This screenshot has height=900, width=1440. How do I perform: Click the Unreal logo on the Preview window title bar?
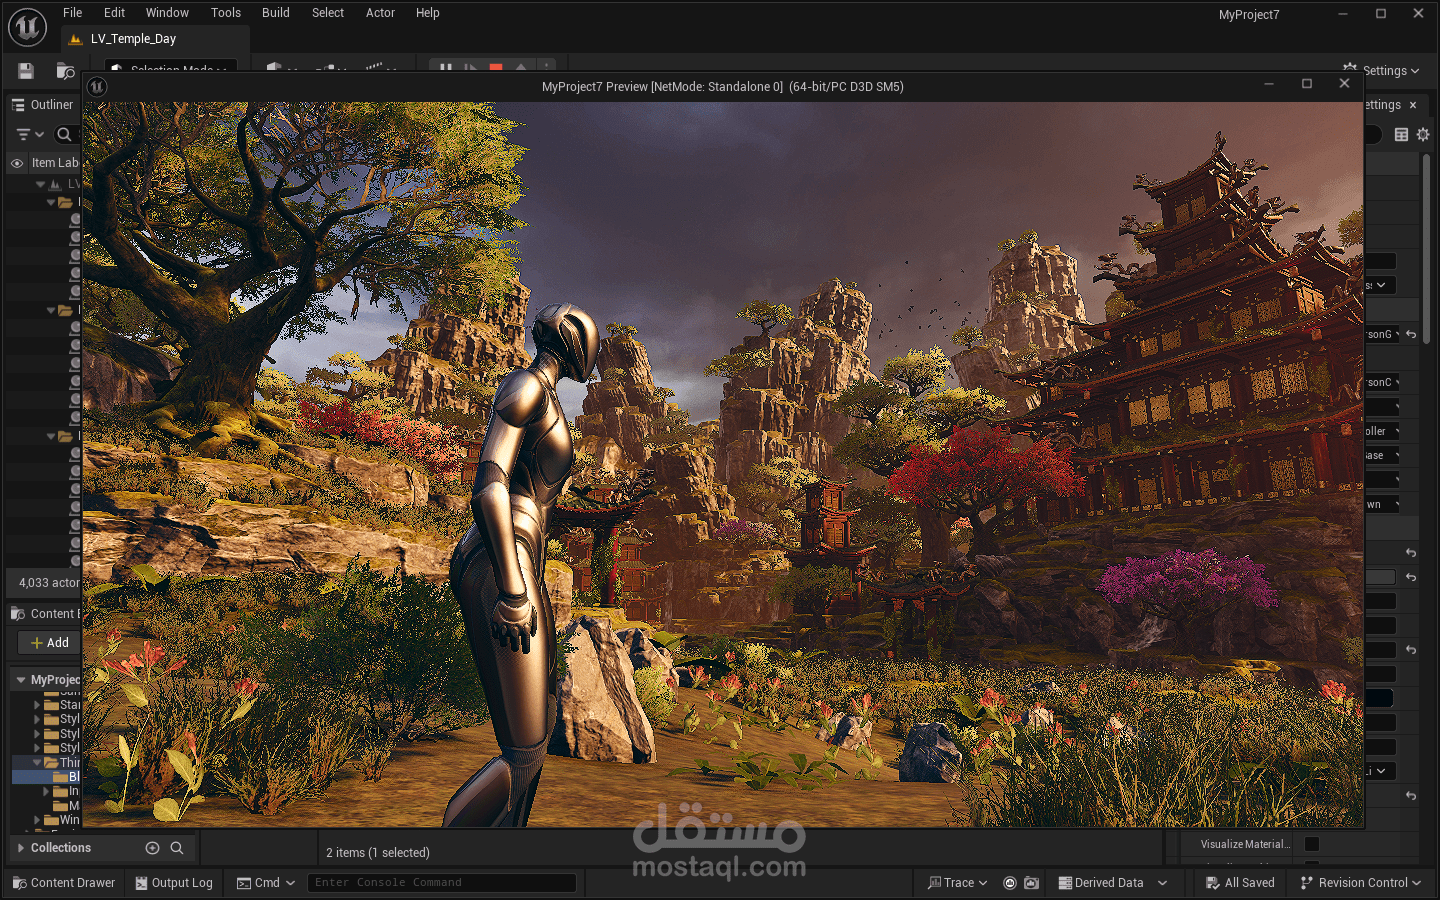(x=97, y=87)
